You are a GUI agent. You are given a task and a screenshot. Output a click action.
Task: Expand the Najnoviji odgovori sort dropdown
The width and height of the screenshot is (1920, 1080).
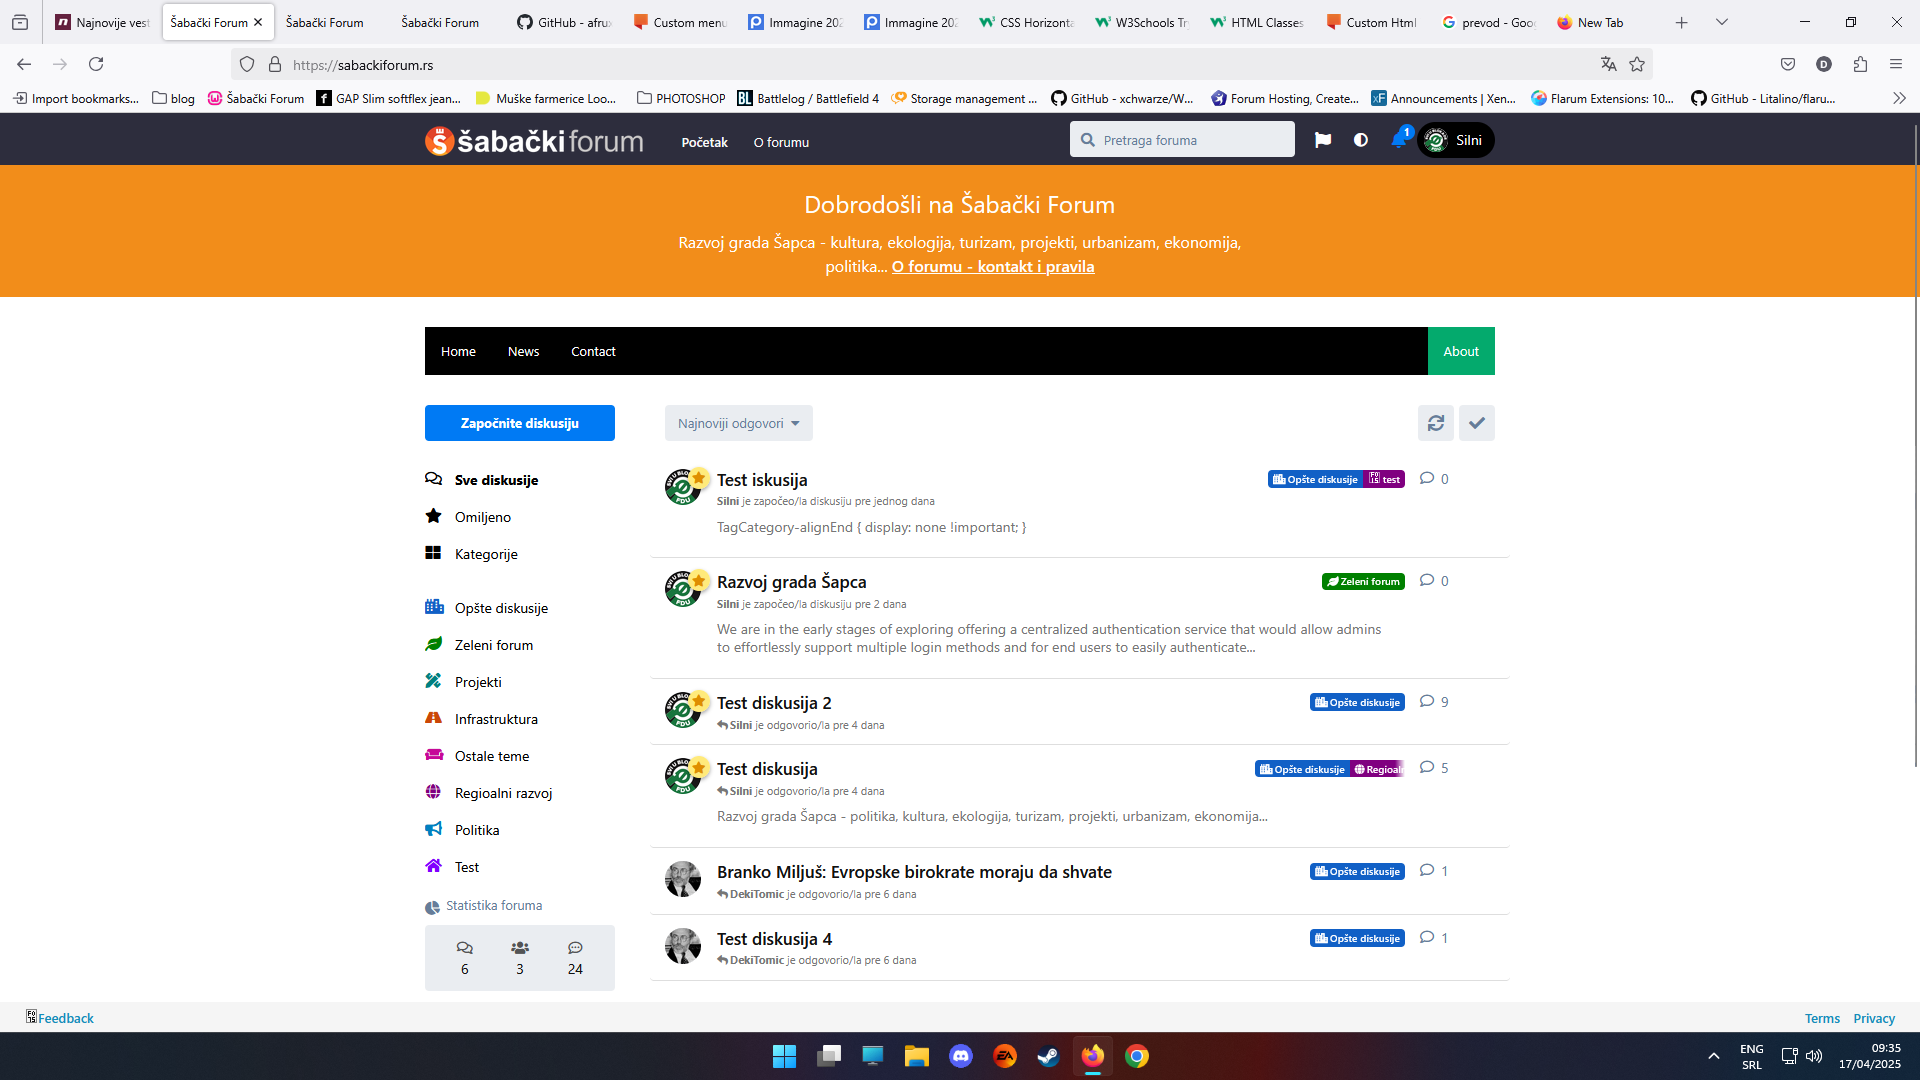click(738, 423)
